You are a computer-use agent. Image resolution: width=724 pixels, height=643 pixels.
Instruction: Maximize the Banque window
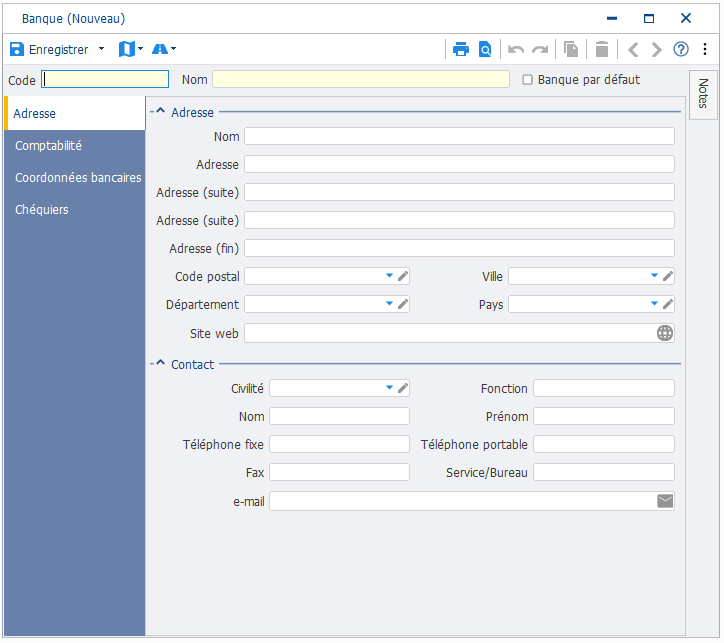(649, 18)
